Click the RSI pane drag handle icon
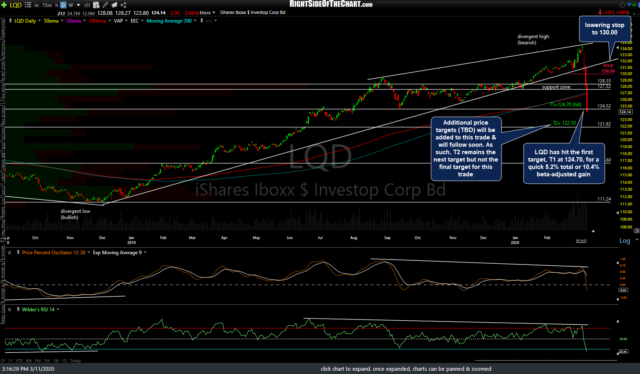 tap(18, 309)
